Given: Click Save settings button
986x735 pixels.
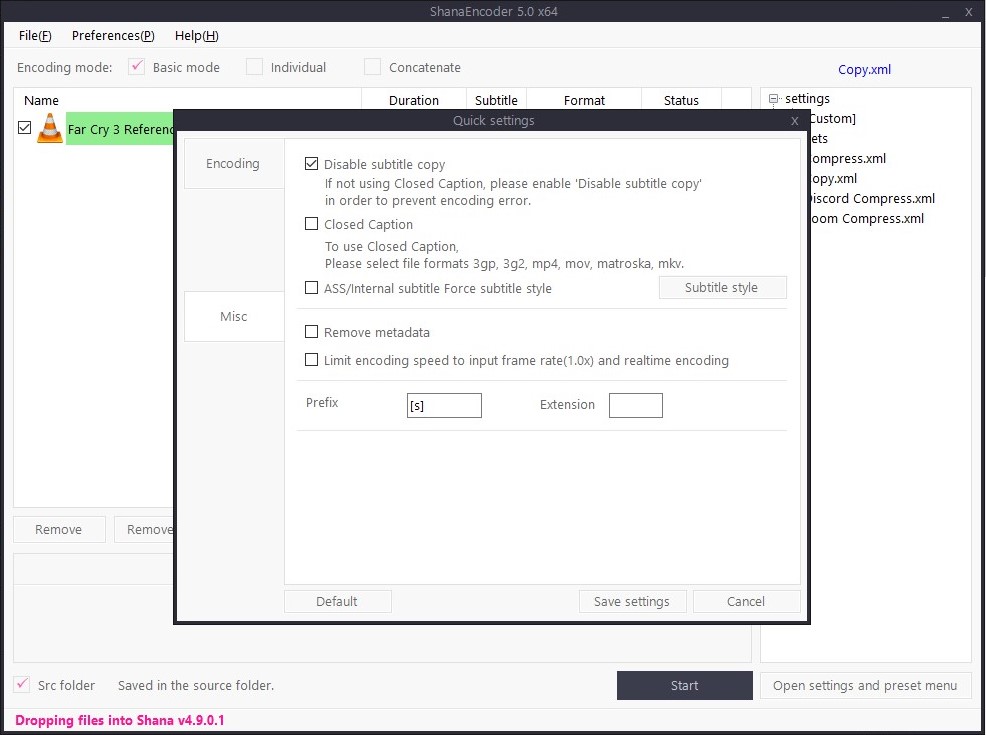Looking at the screenshot, I should (632, 602).
